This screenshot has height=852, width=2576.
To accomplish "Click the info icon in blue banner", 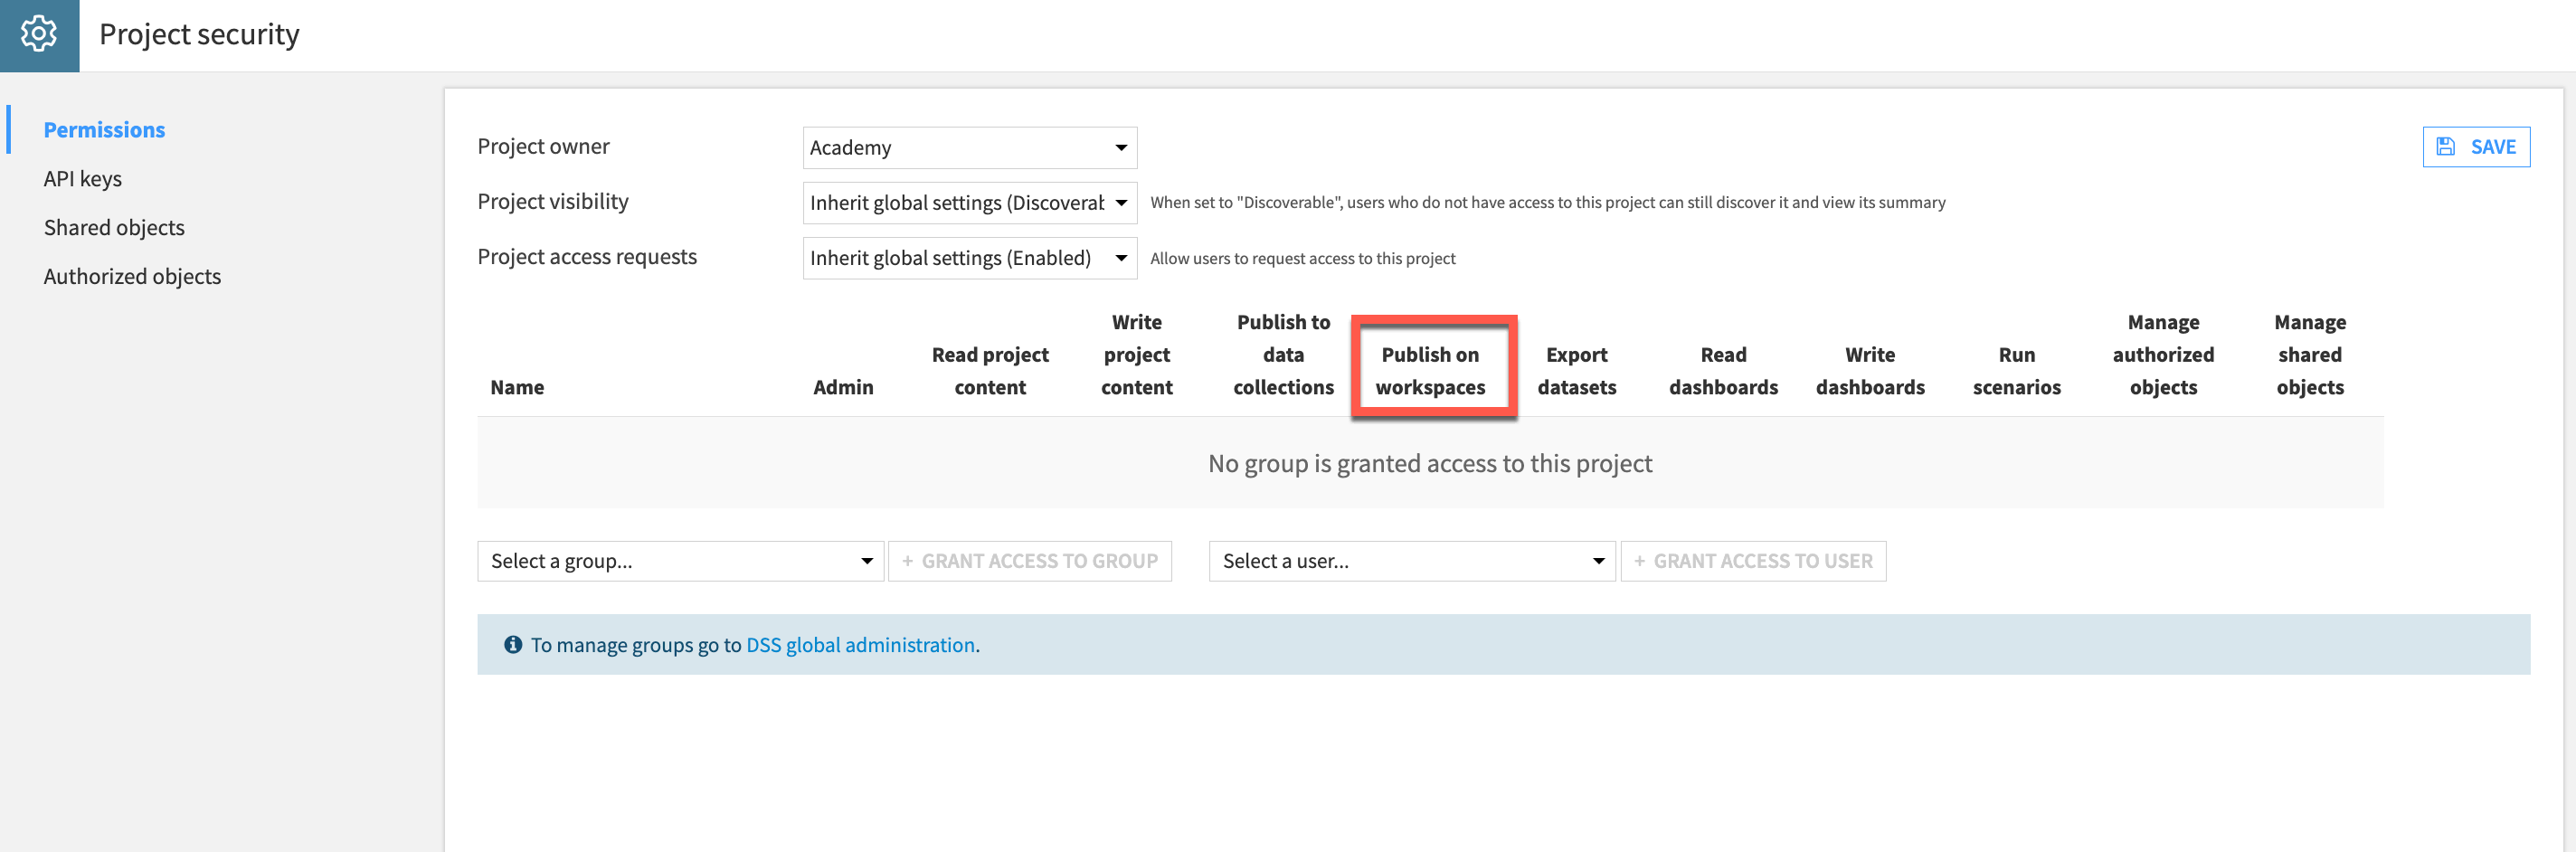I will (513, 645).
